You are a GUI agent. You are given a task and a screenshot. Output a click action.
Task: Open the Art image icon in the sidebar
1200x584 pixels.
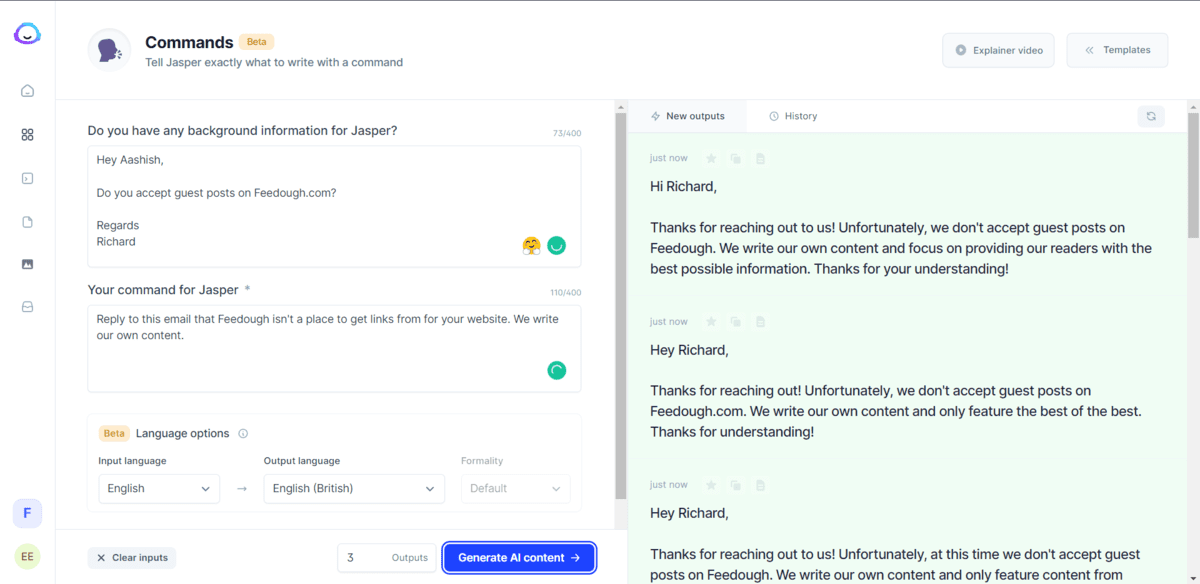(x=27, y=264)
